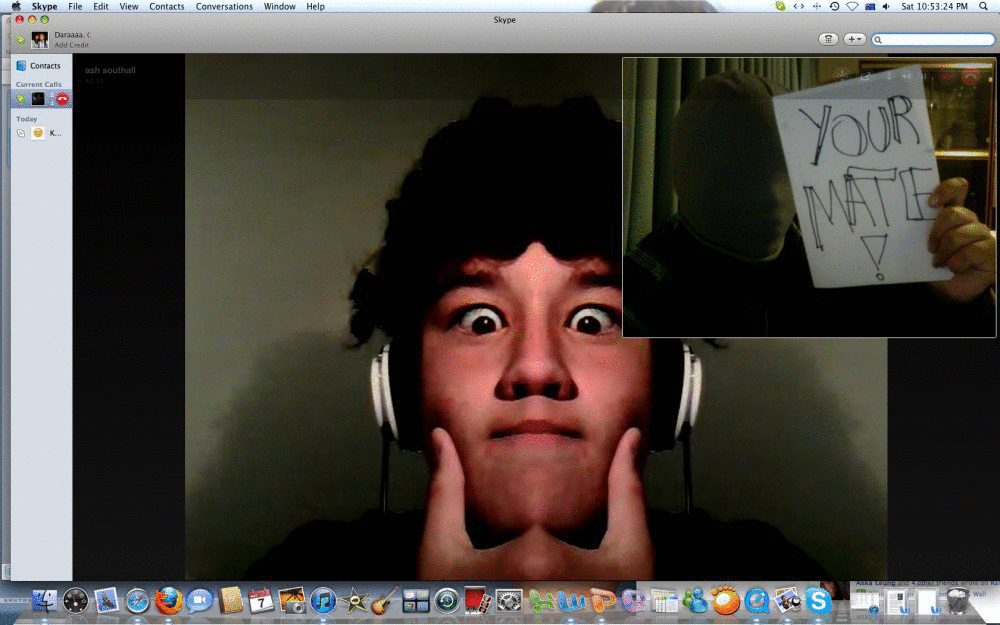
Task: Toggle the call volume in video overlay
Action: (907, 76)
